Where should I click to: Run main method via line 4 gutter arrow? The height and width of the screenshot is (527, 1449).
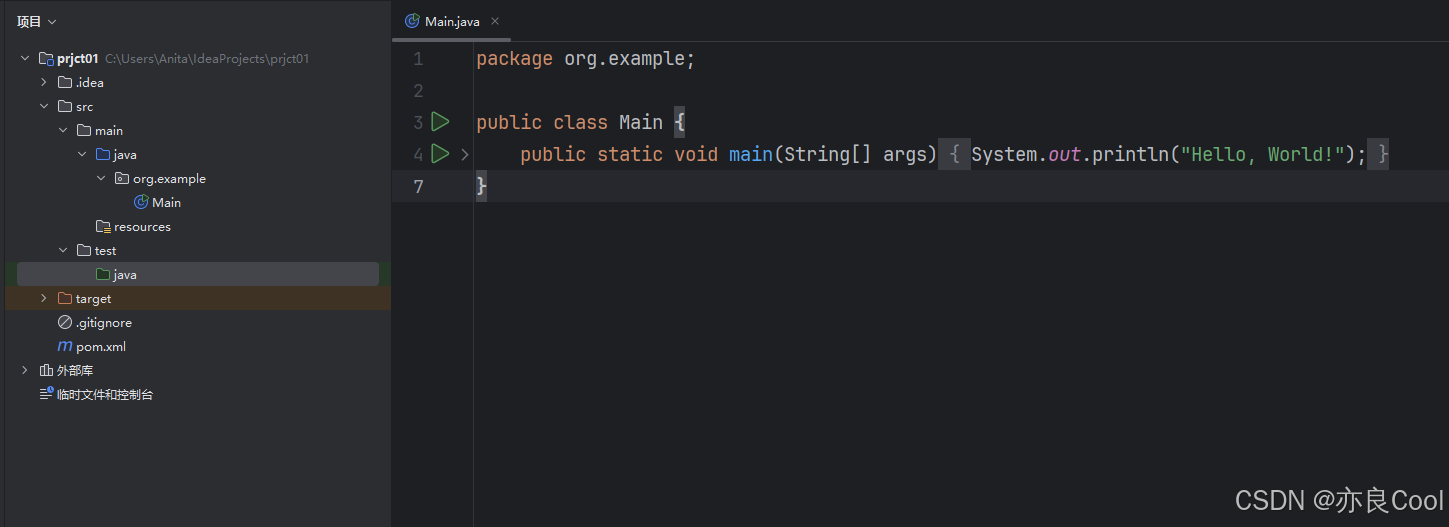tap(440, 154)
